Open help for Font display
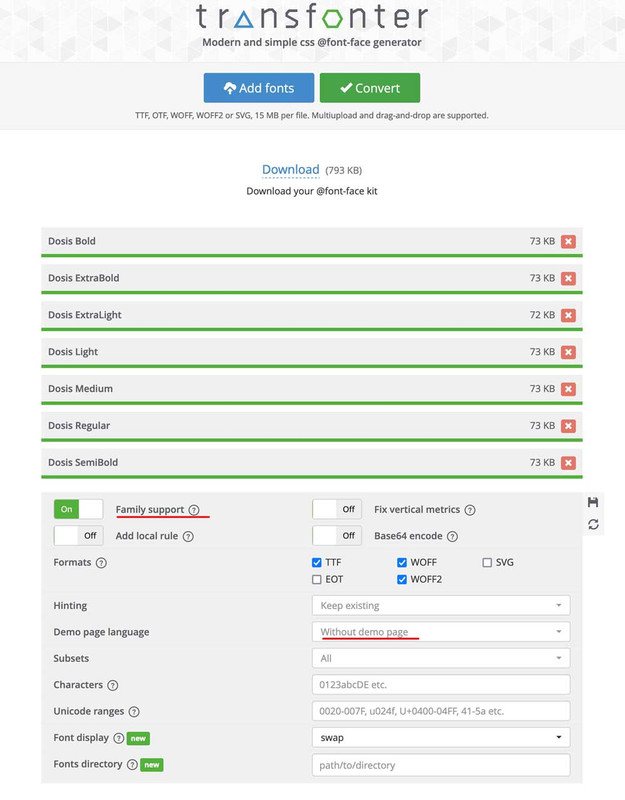Image resolution: width=625 pixels, height=800 pixels. point(118,738)
